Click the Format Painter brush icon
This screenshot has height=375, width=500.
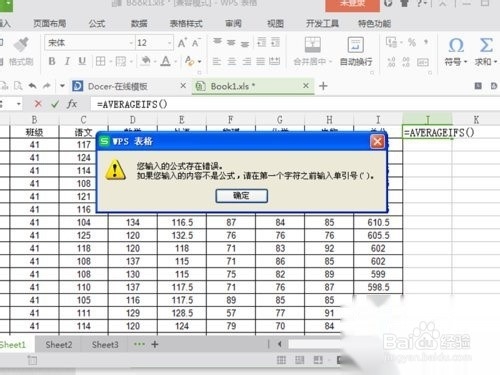(21, 44)
